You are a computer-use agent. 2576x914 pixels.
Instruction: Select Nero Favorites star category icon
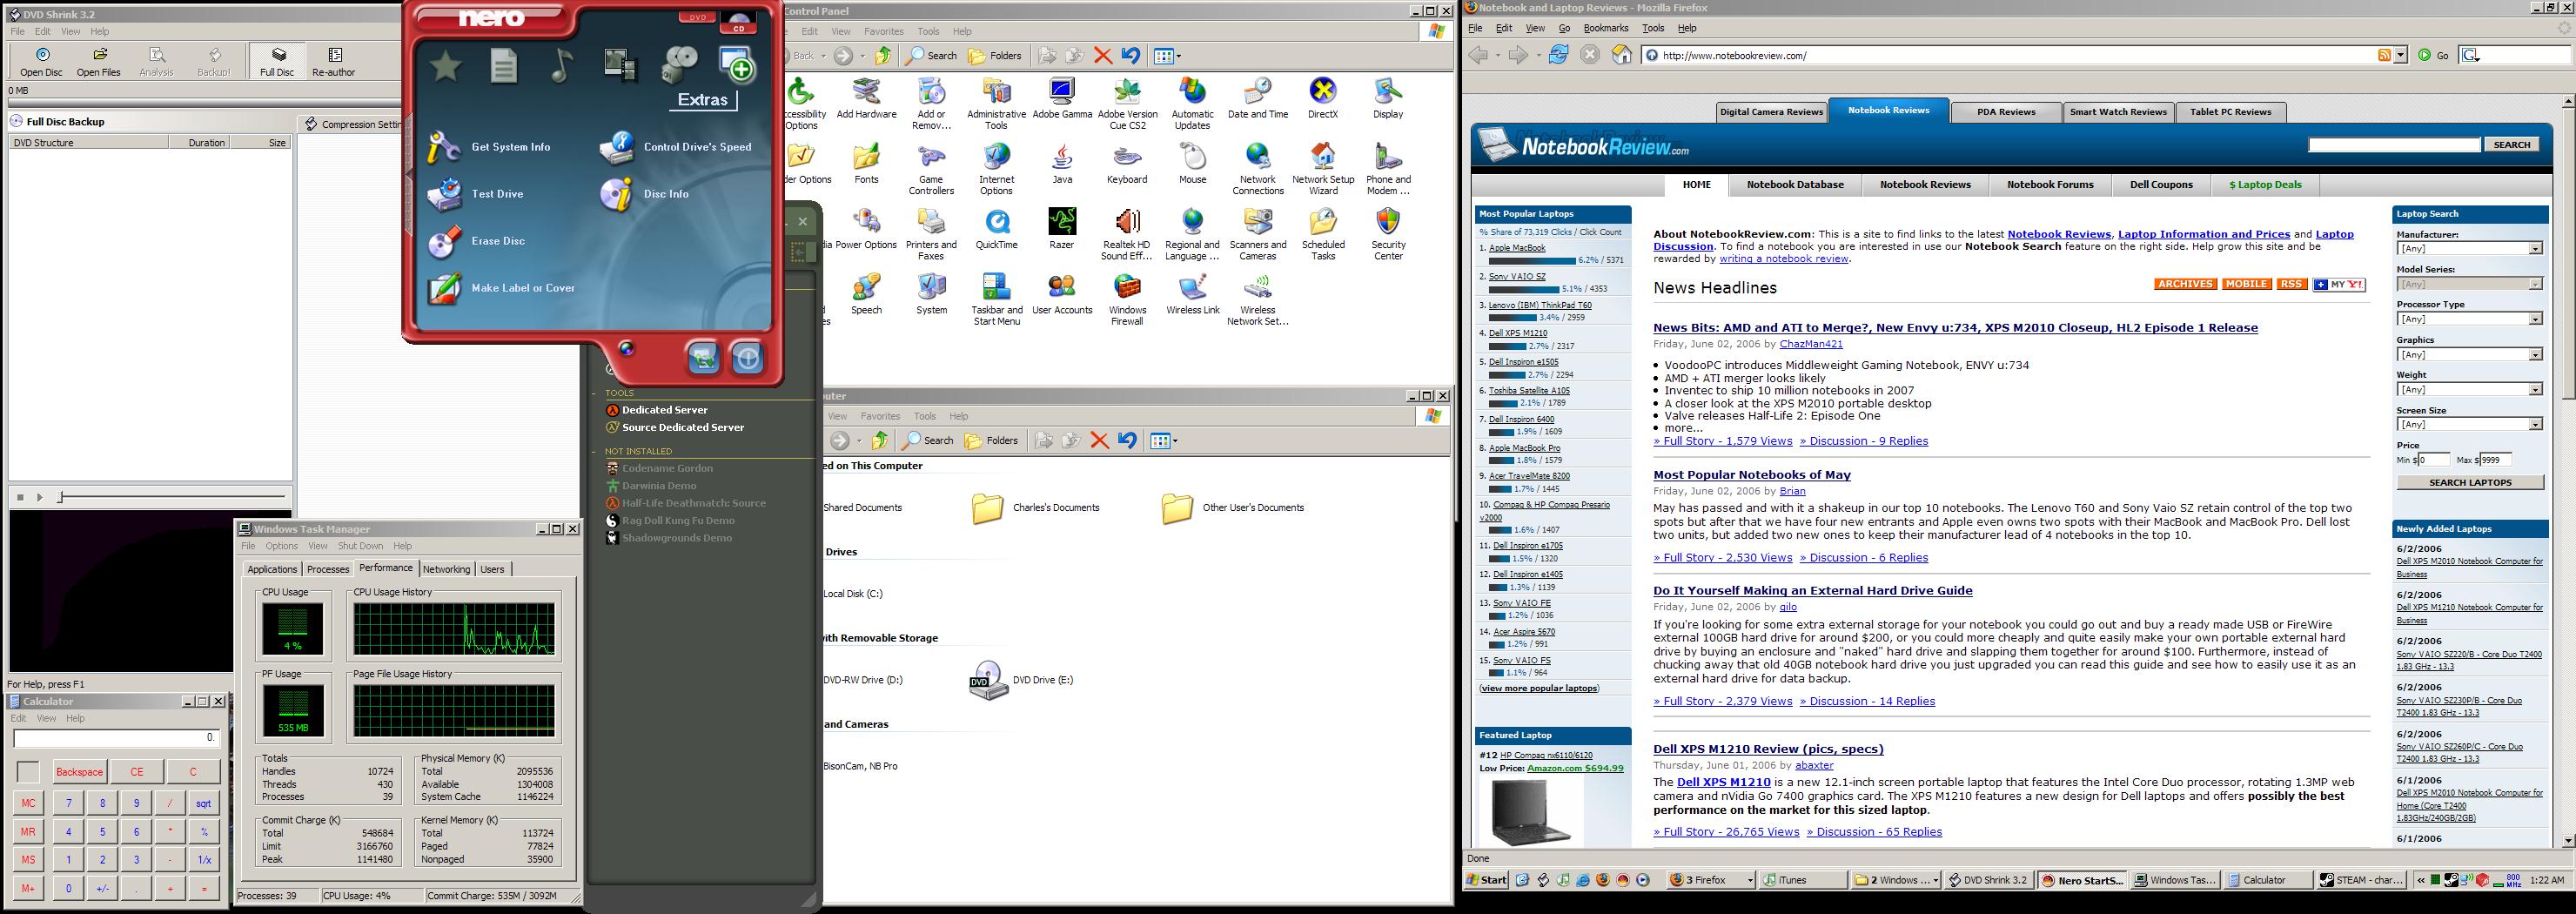445,66
